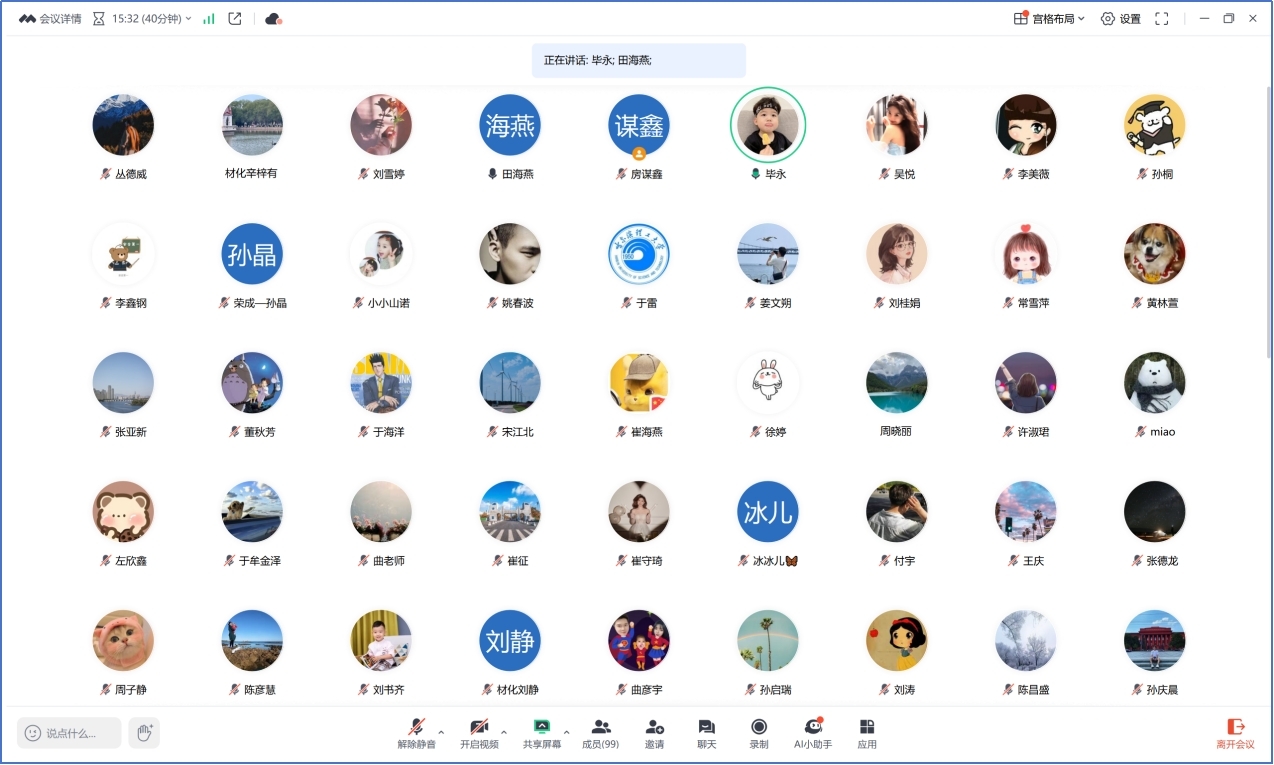The width and height of the screenshot is (1274, 765).
Task: Turn on camera via 开启视频
Action: click(x=479, y=728)
